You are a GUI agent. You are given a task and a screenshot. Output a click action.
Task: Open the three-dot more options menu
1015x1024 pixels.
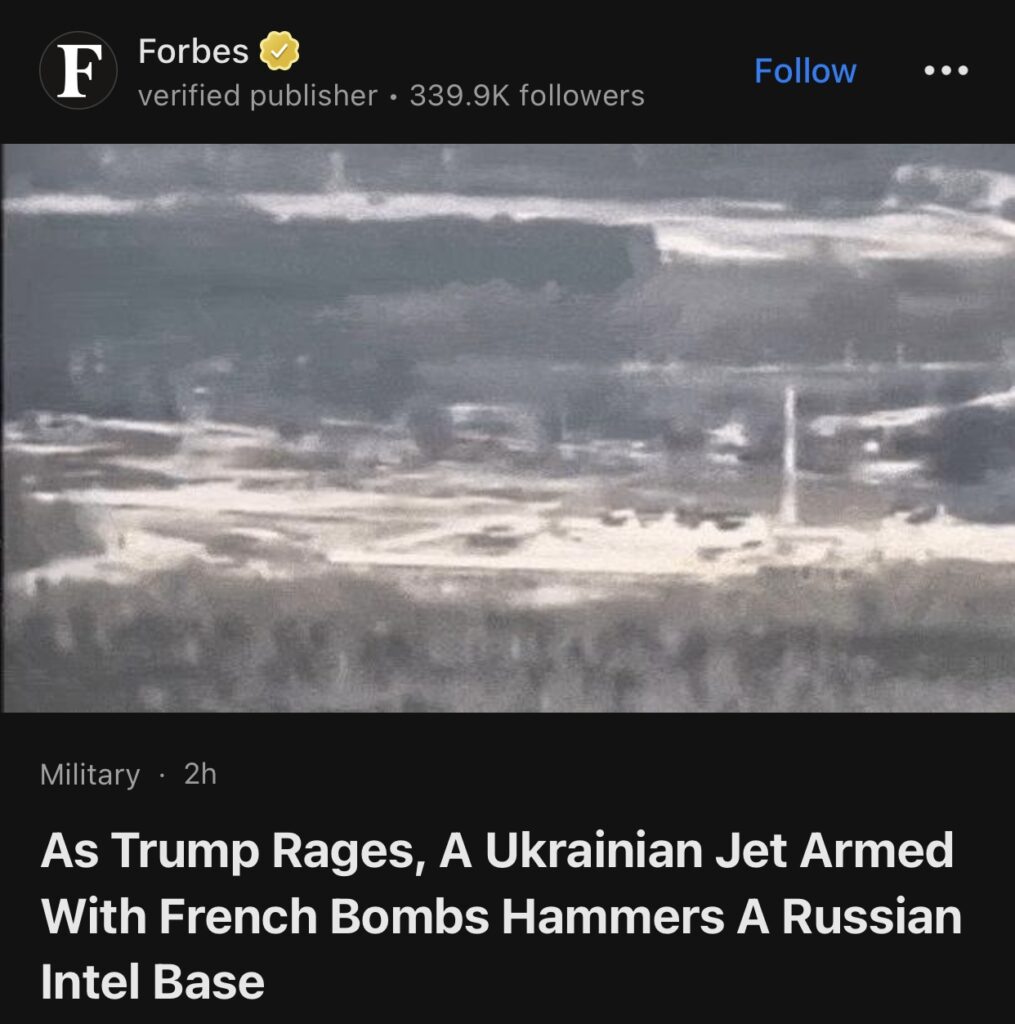[x=946, y=70]
